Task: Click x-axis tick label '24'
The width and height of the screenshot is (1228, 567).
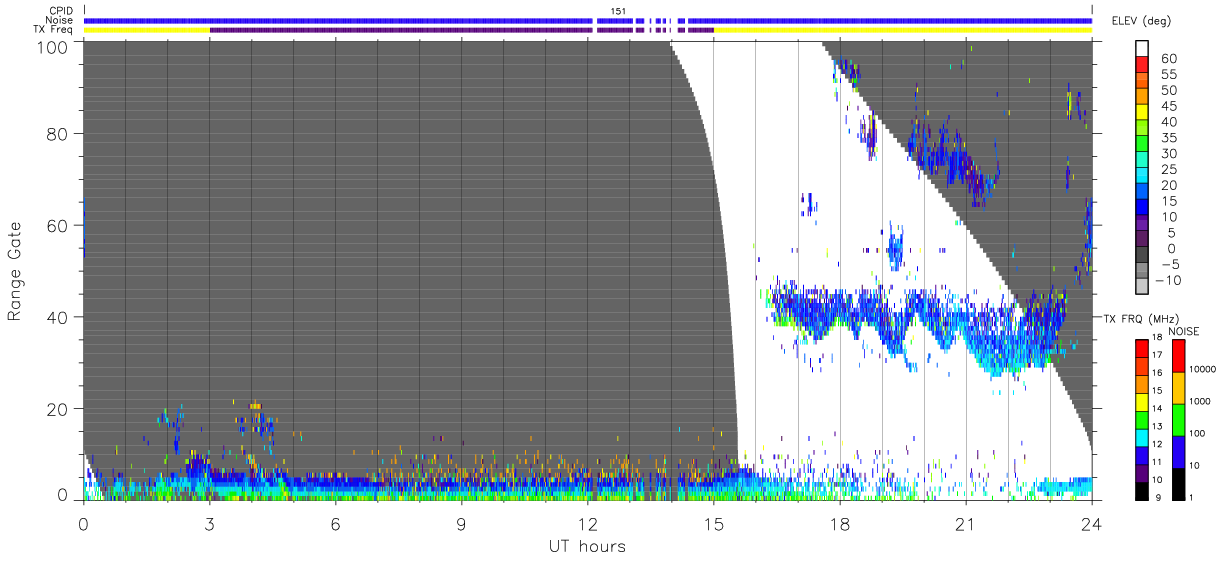Action: click(1091, 523)
